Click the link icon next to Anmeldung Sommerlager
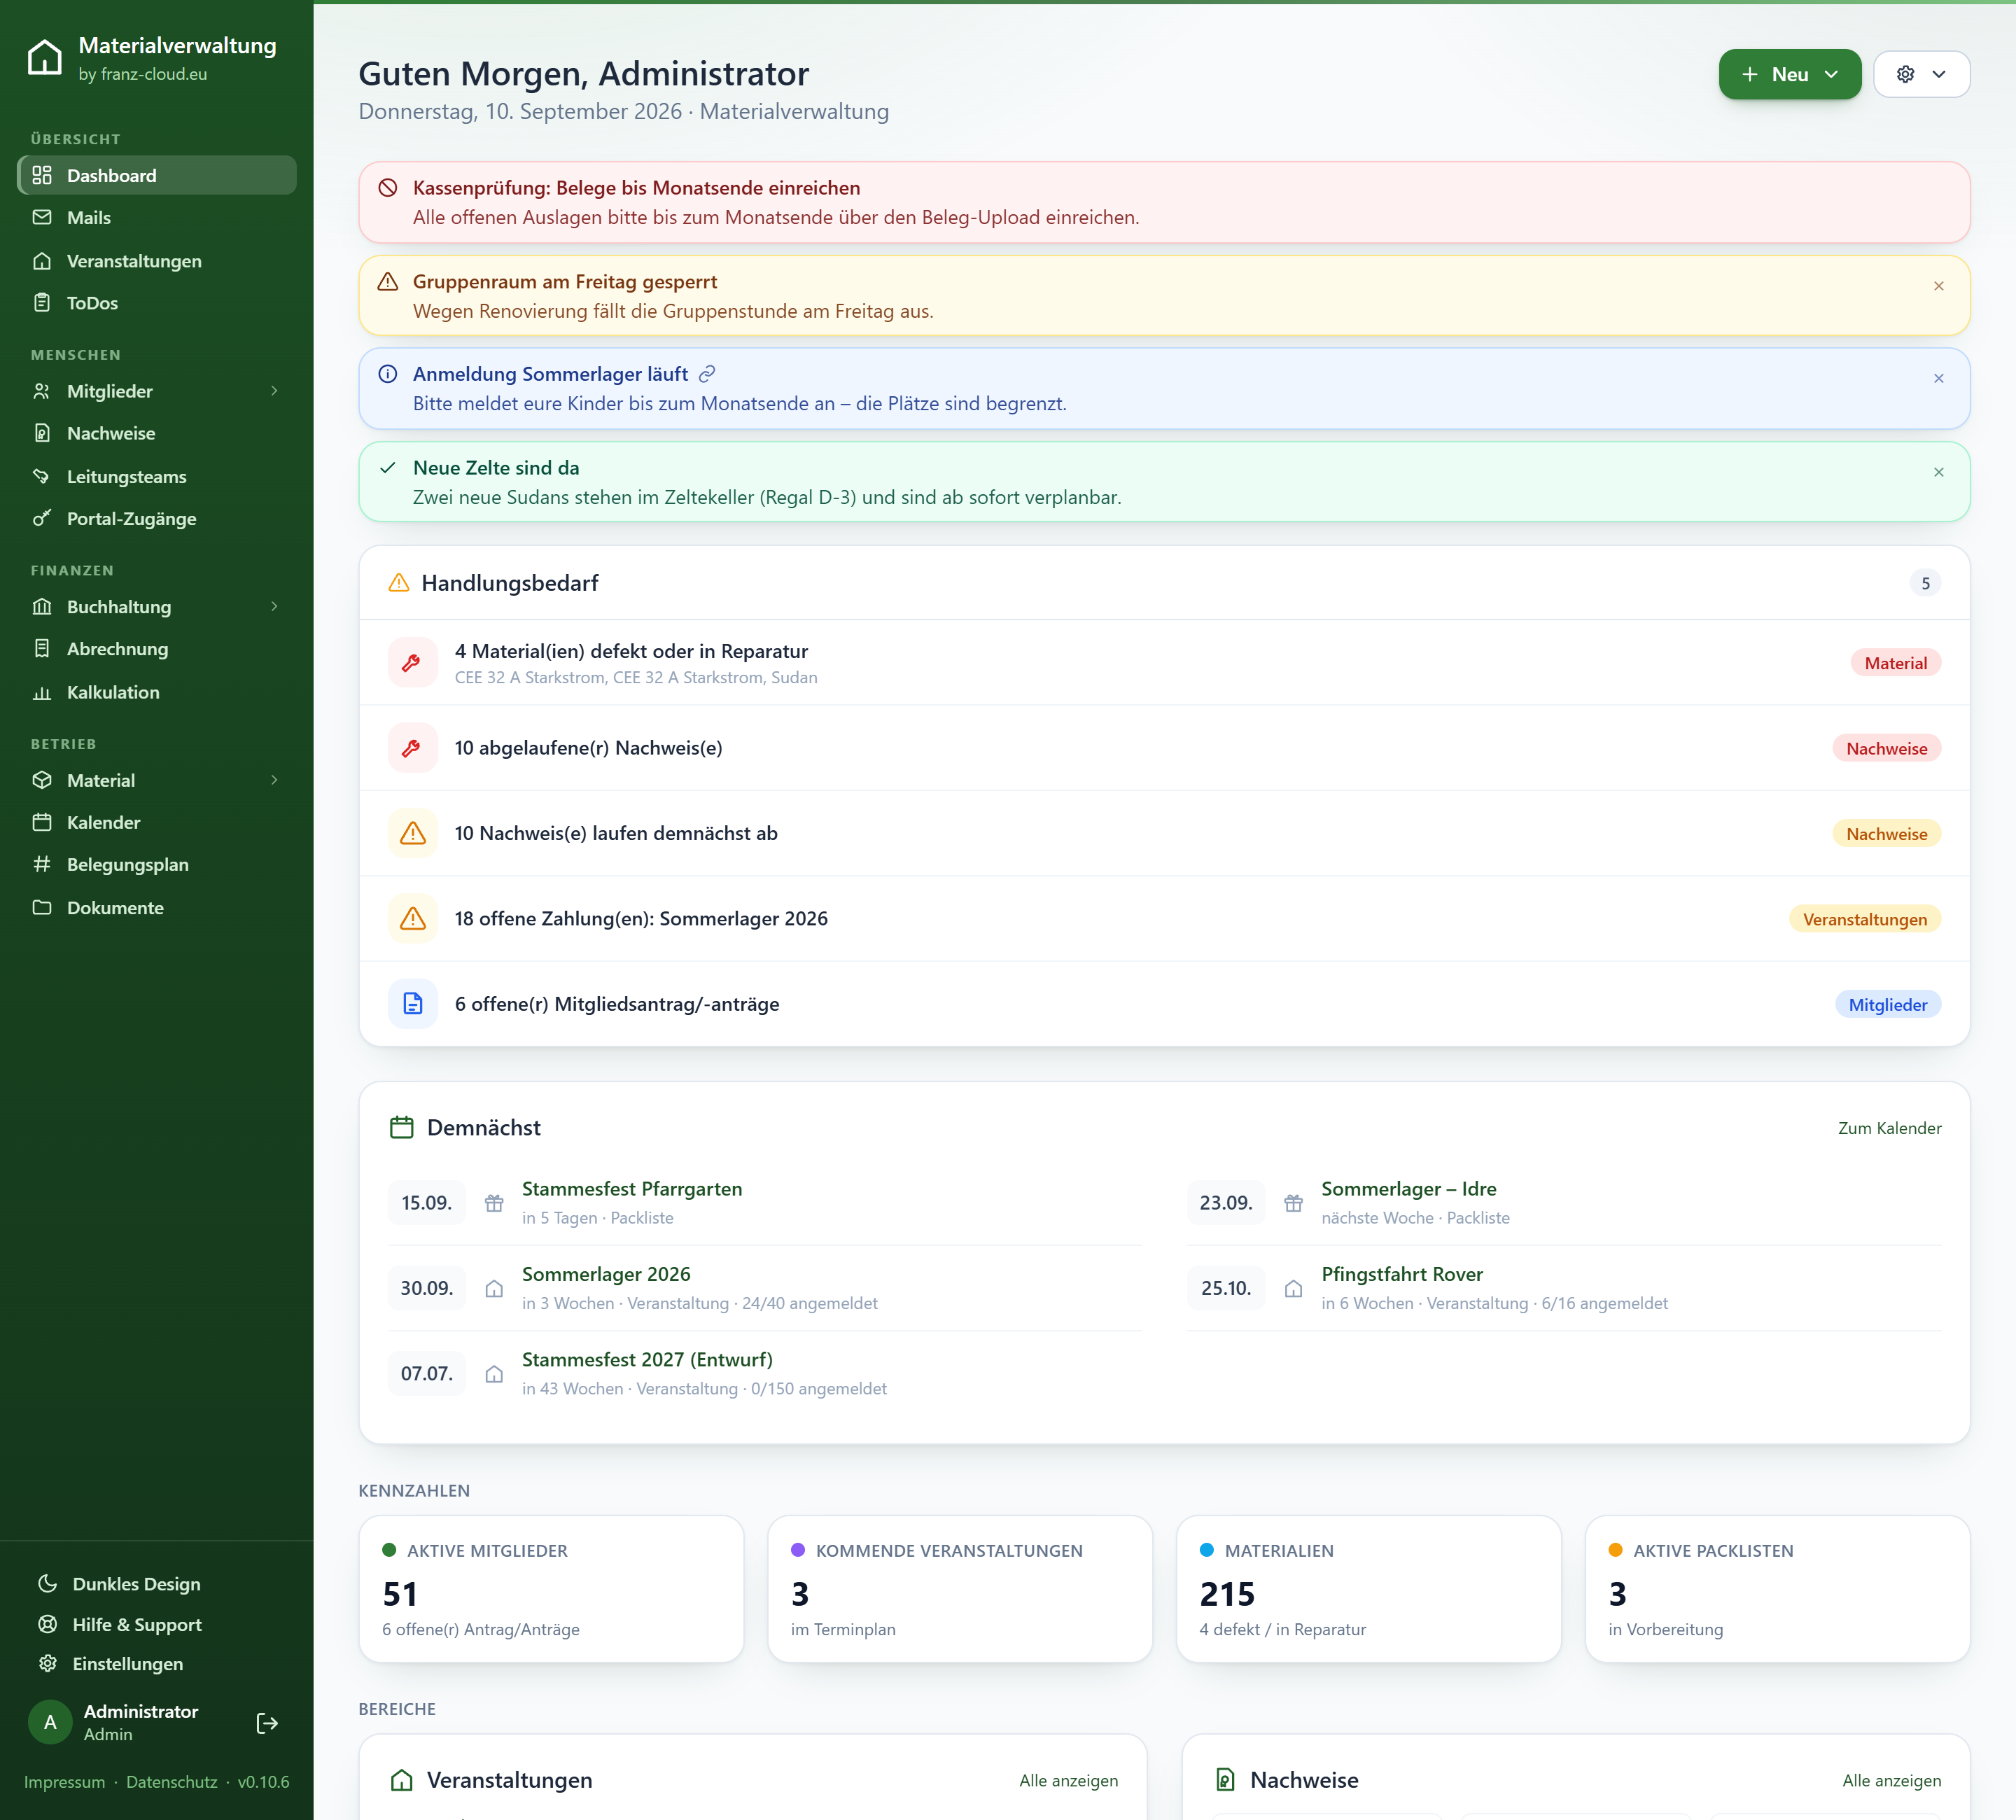 (707, 374)
